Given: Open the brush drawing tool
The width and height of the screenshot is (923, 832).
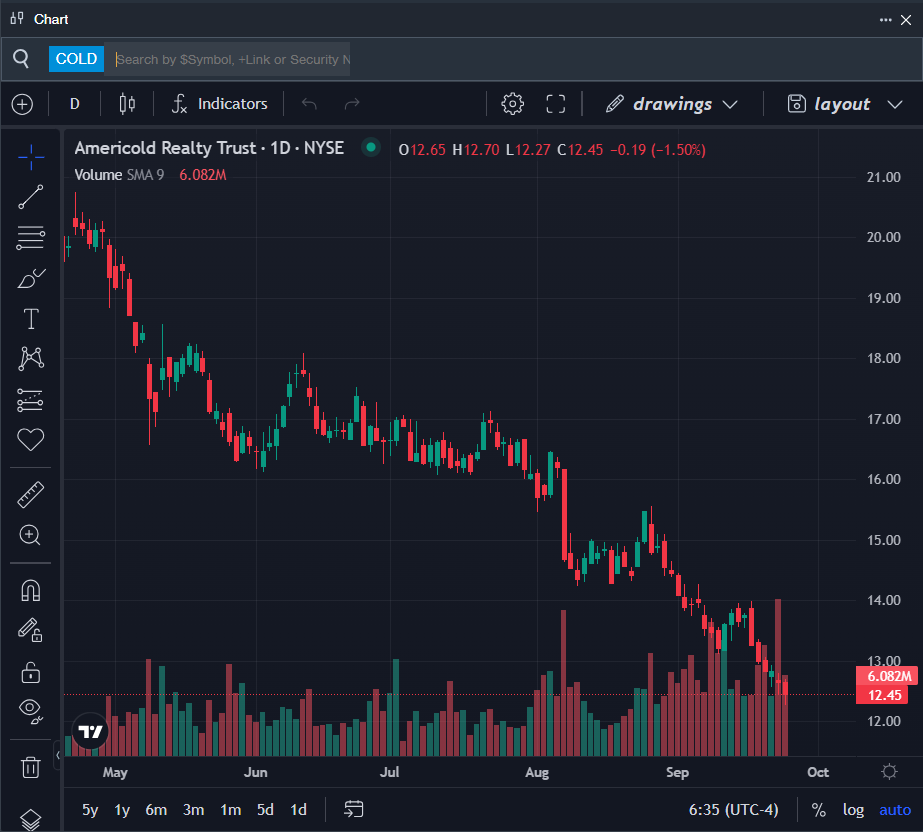Looking at the screenshot, I should click(x=31, y=278).
